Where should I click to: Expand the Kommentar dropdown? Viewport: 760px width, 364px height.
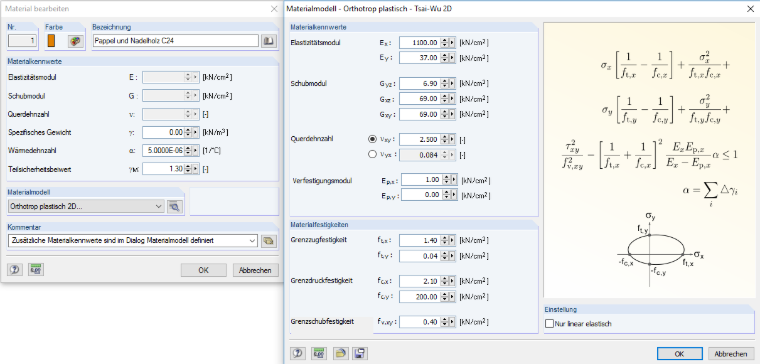(x=252, y=240)
